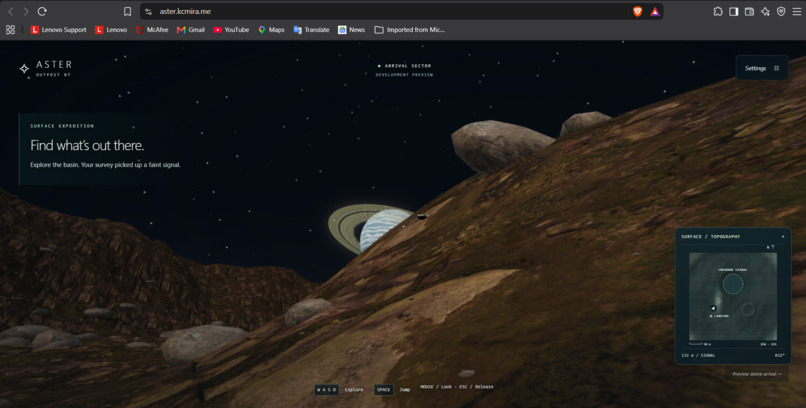Viewport: 806px width, 408px height.
Task: Click the Surface / Topography panel title
Action: click(710, 237)
